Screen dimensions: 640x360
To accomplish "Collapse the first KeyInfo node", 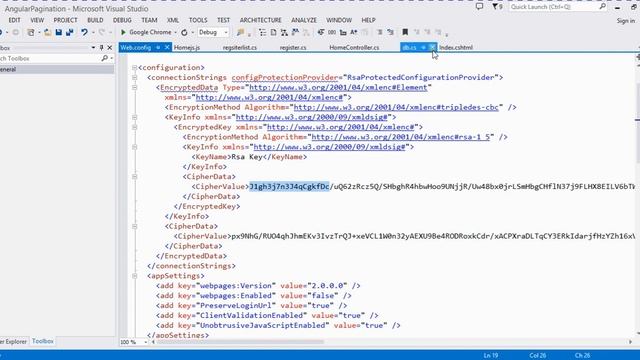I will coord(134,117).
